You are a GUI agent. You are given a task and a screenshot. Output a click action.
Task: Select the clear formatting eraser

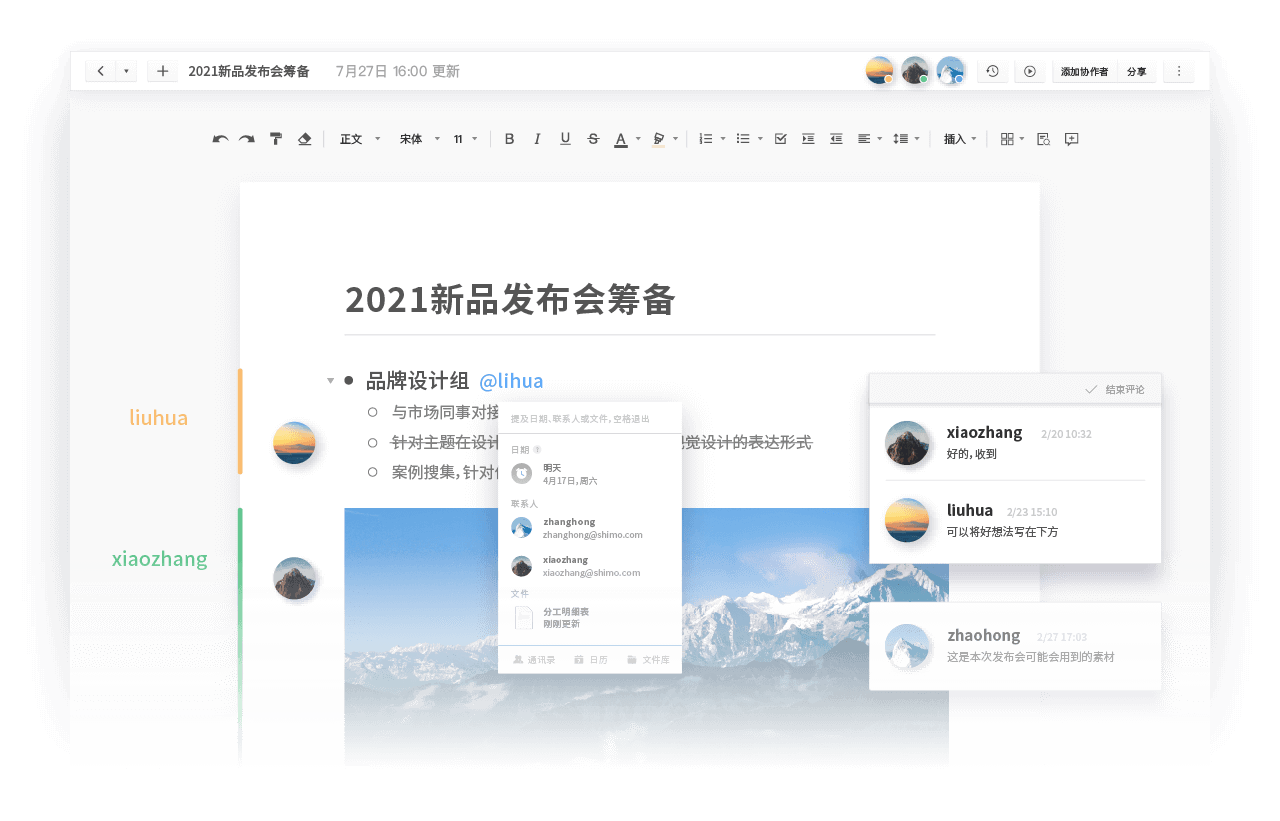[305, 139]
